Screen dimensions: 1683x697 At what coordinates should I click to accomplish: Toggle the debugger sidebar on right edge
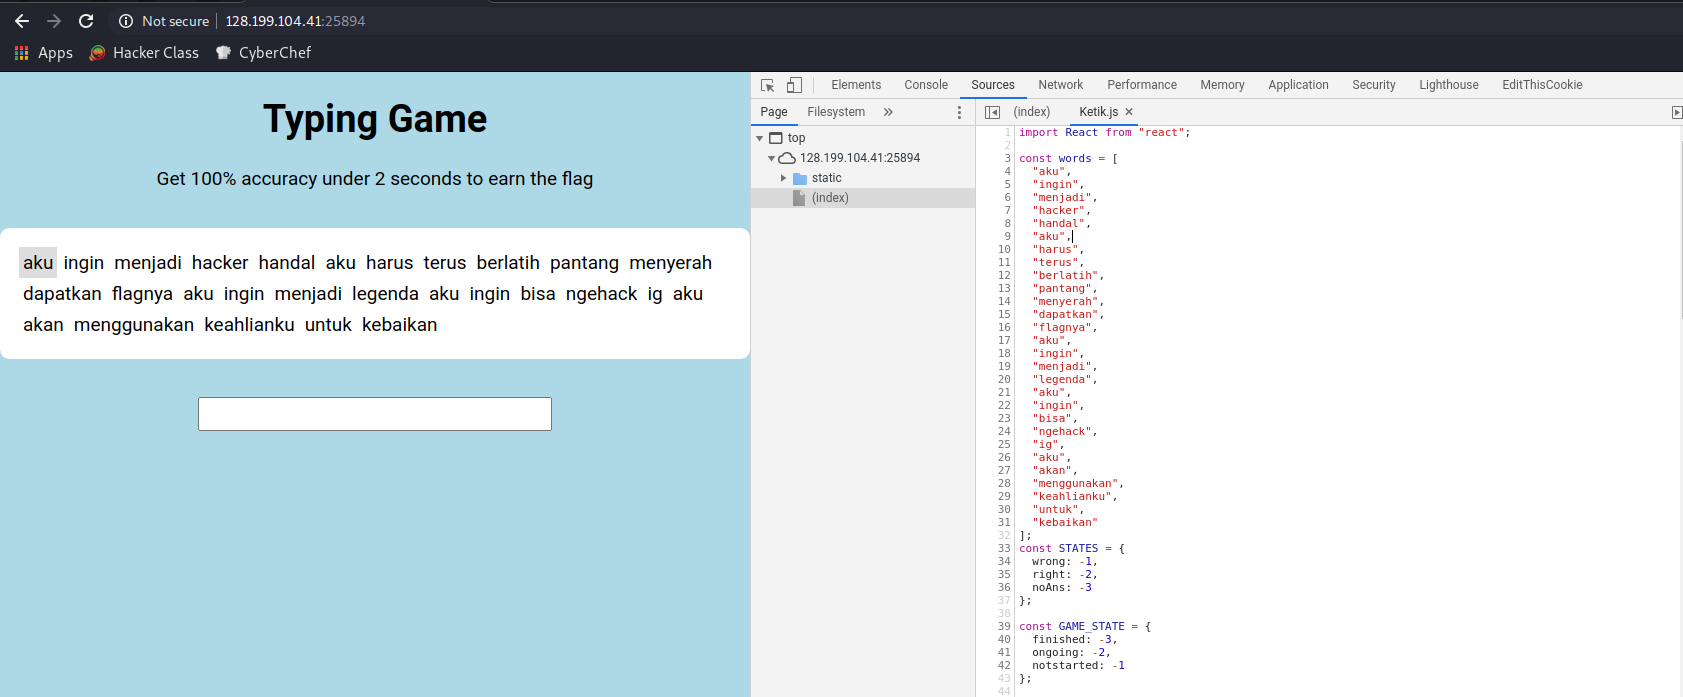(x=1676, y=112)
